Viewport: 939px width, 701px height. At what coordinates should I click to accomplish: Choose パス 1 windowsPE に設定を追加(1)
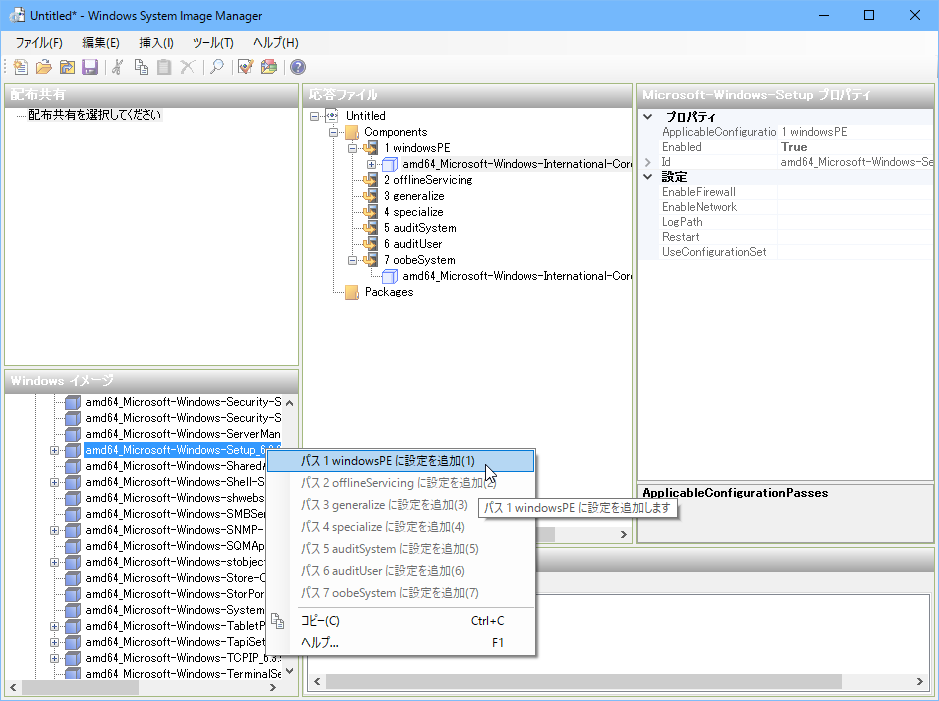coord(400,461)
